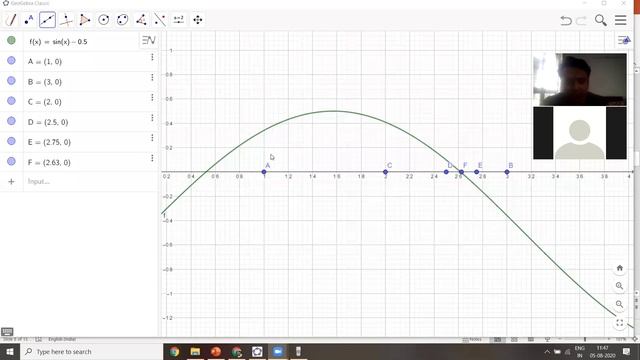Open Zoom from the taskbar
The height and width of the screenshot is (360, 640).
[278, 351]
